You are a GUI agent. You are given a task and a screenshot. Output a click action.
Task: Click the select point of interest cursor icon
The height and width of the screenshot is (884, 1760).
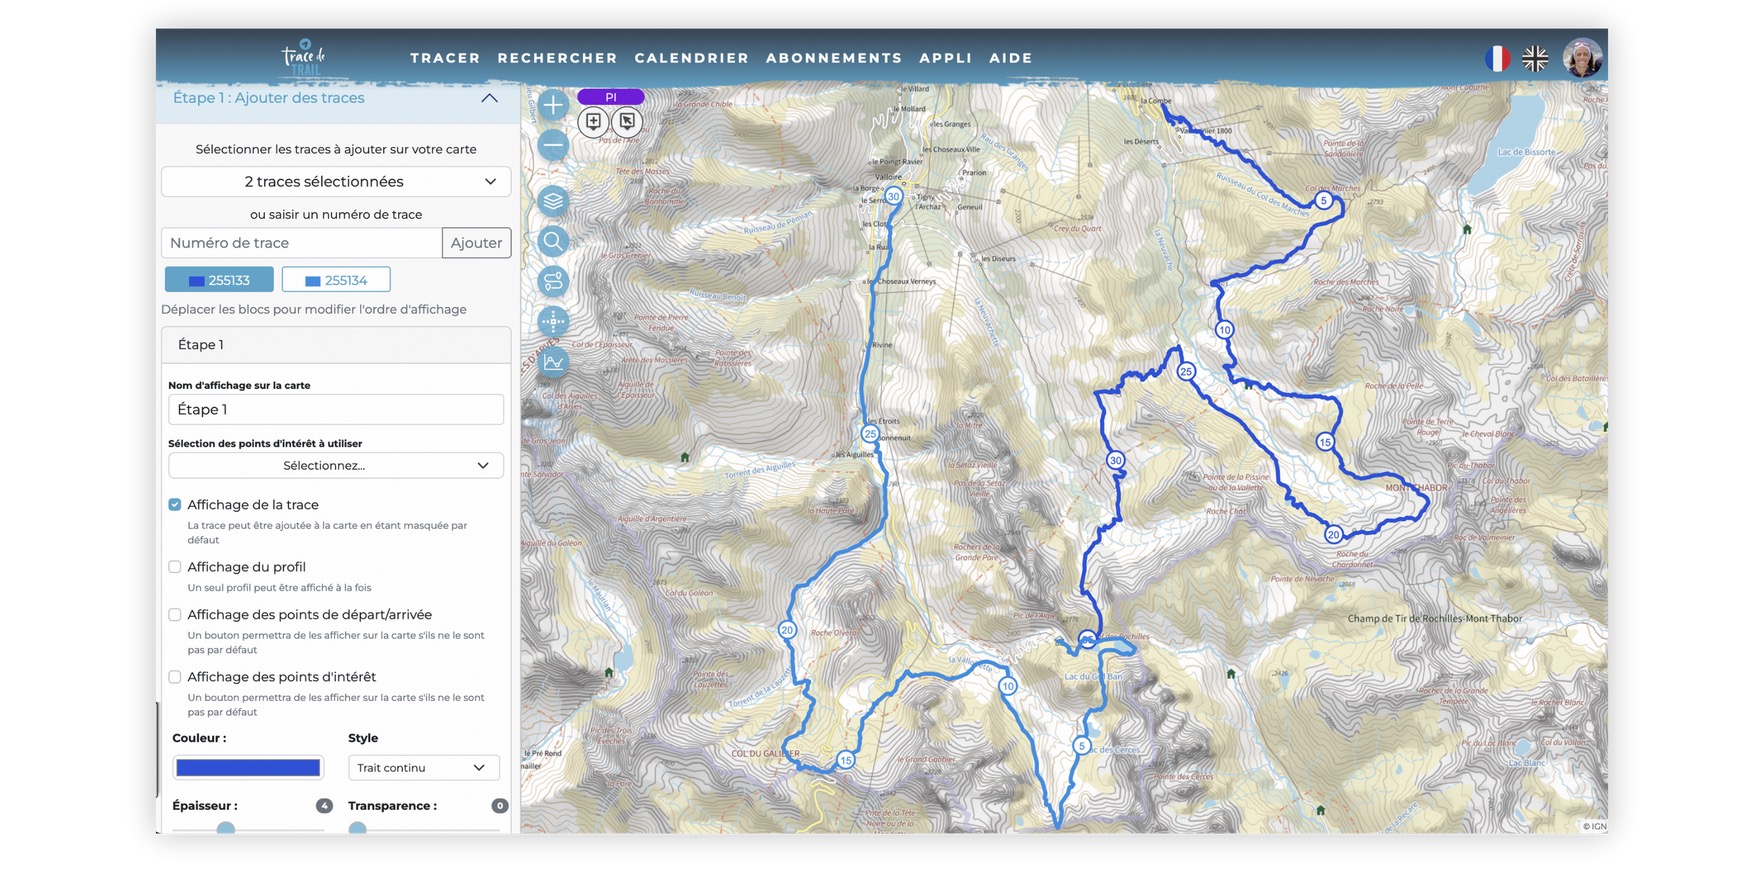point(627,122)
